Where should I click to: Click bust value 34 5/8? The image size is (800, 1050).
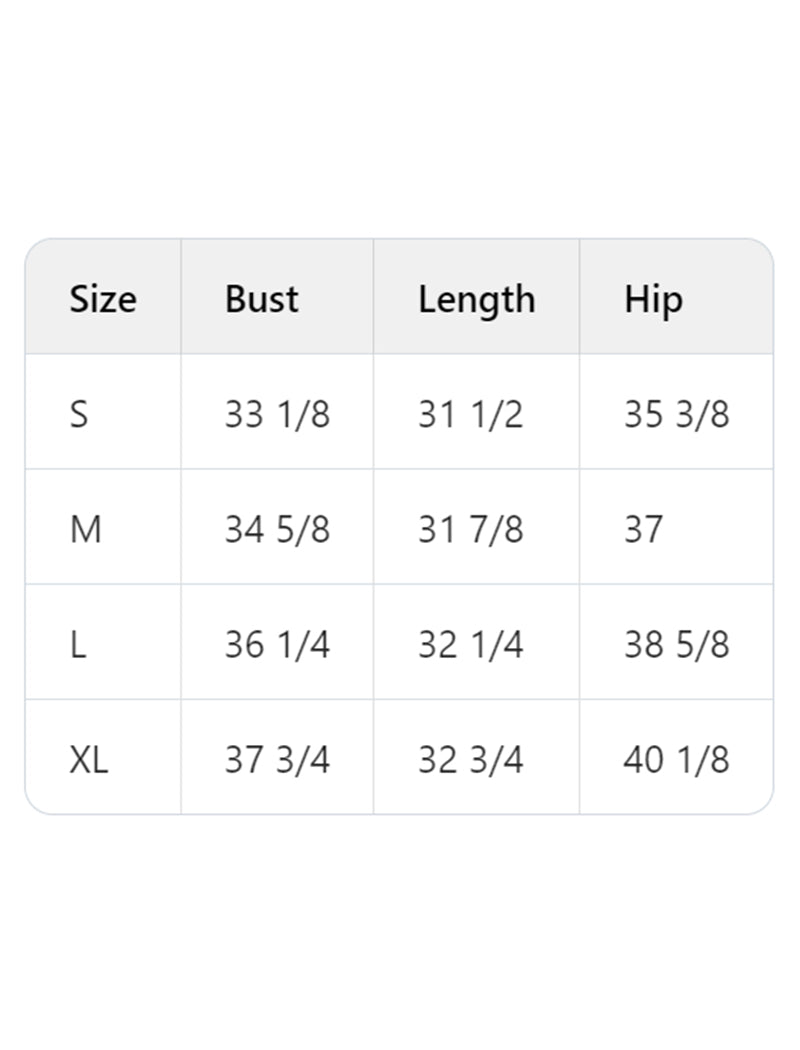[x=277, y=529]
